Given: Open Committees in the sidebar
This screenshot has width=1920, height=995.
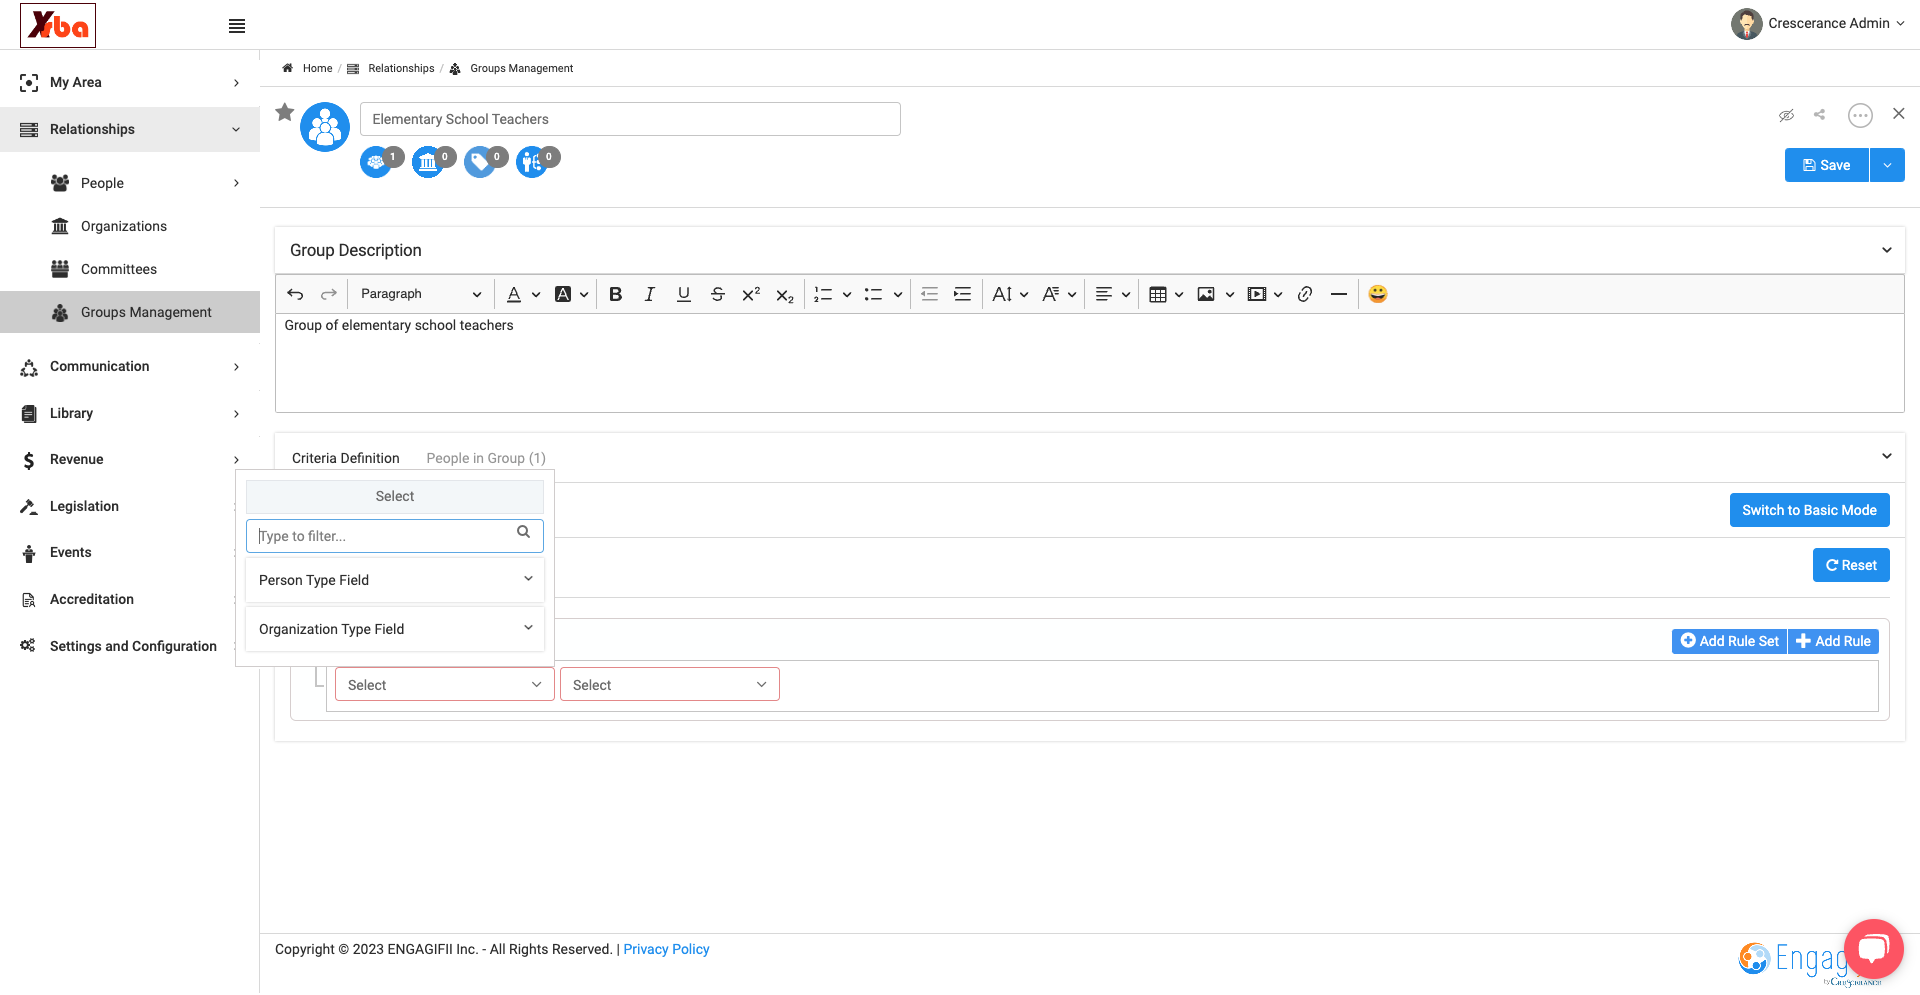Looking at the screenshot, I should [x=119, y=269].
